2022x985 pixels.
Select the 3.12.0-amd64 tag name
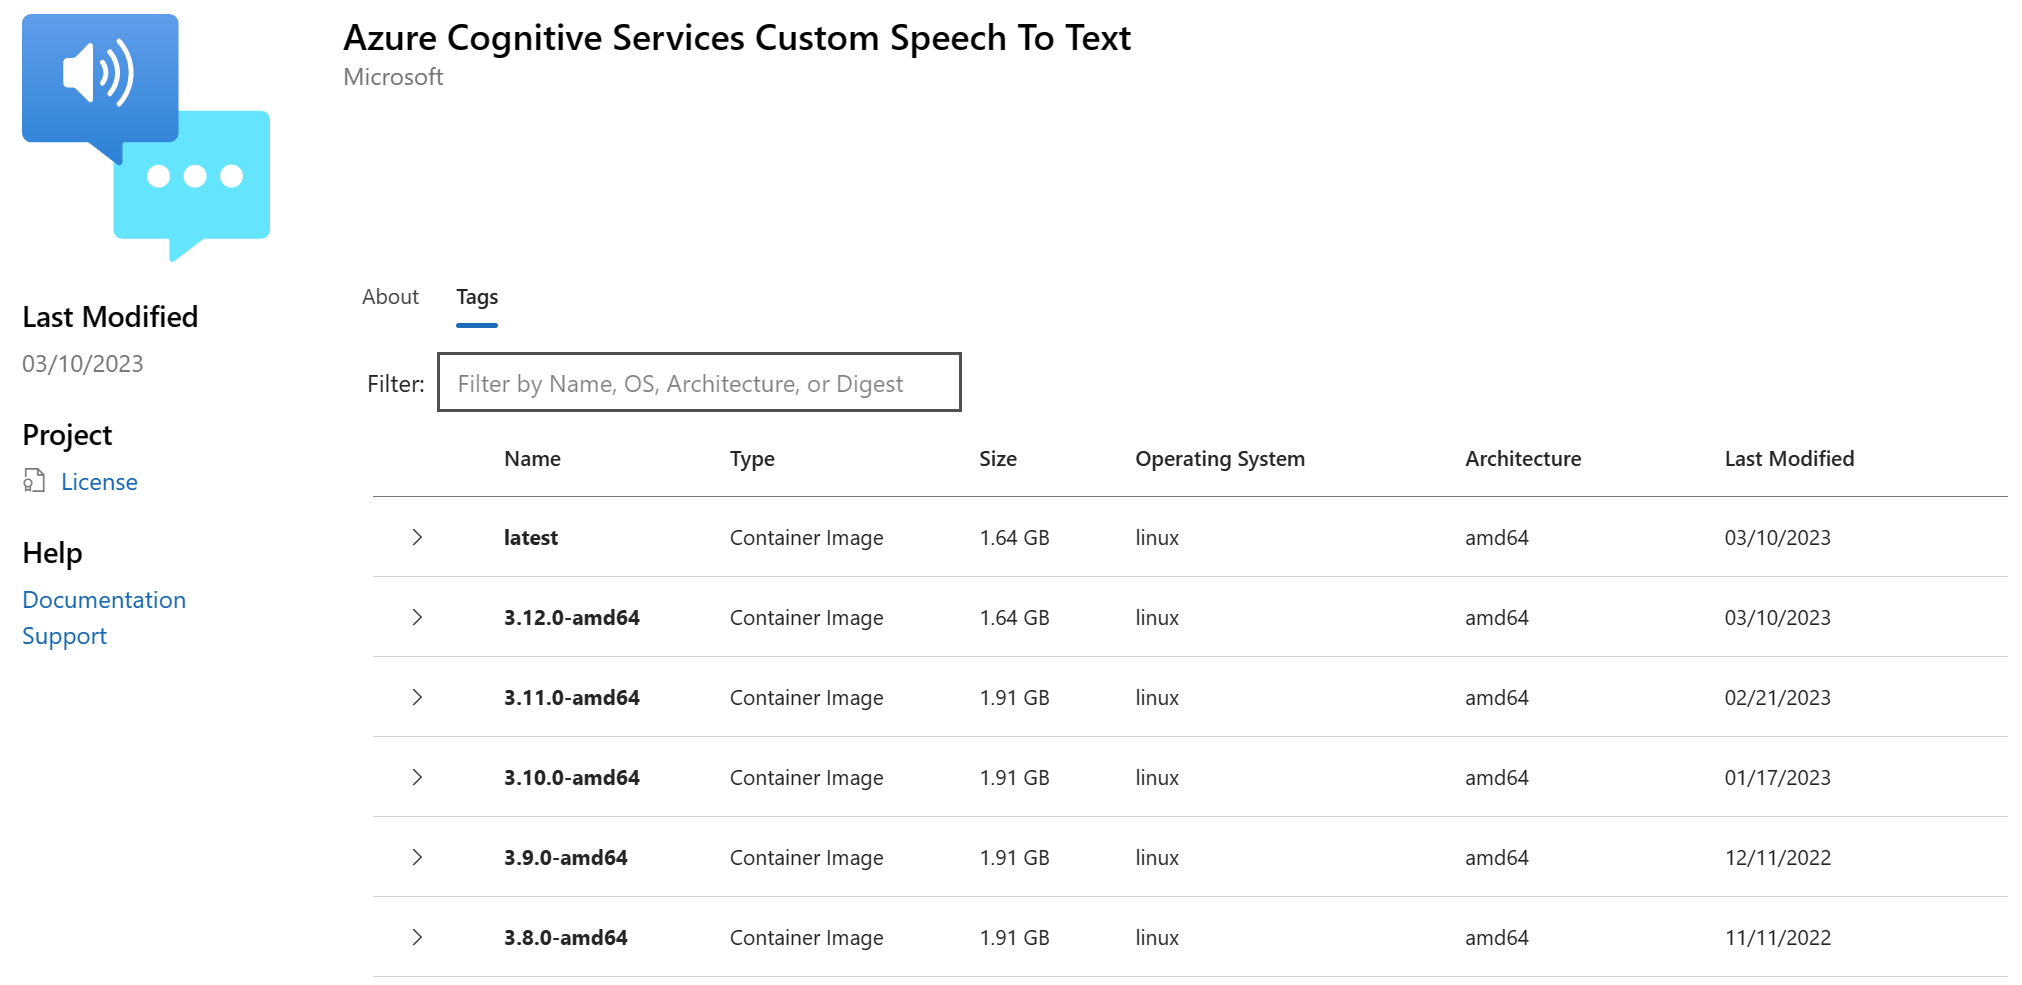572,617
